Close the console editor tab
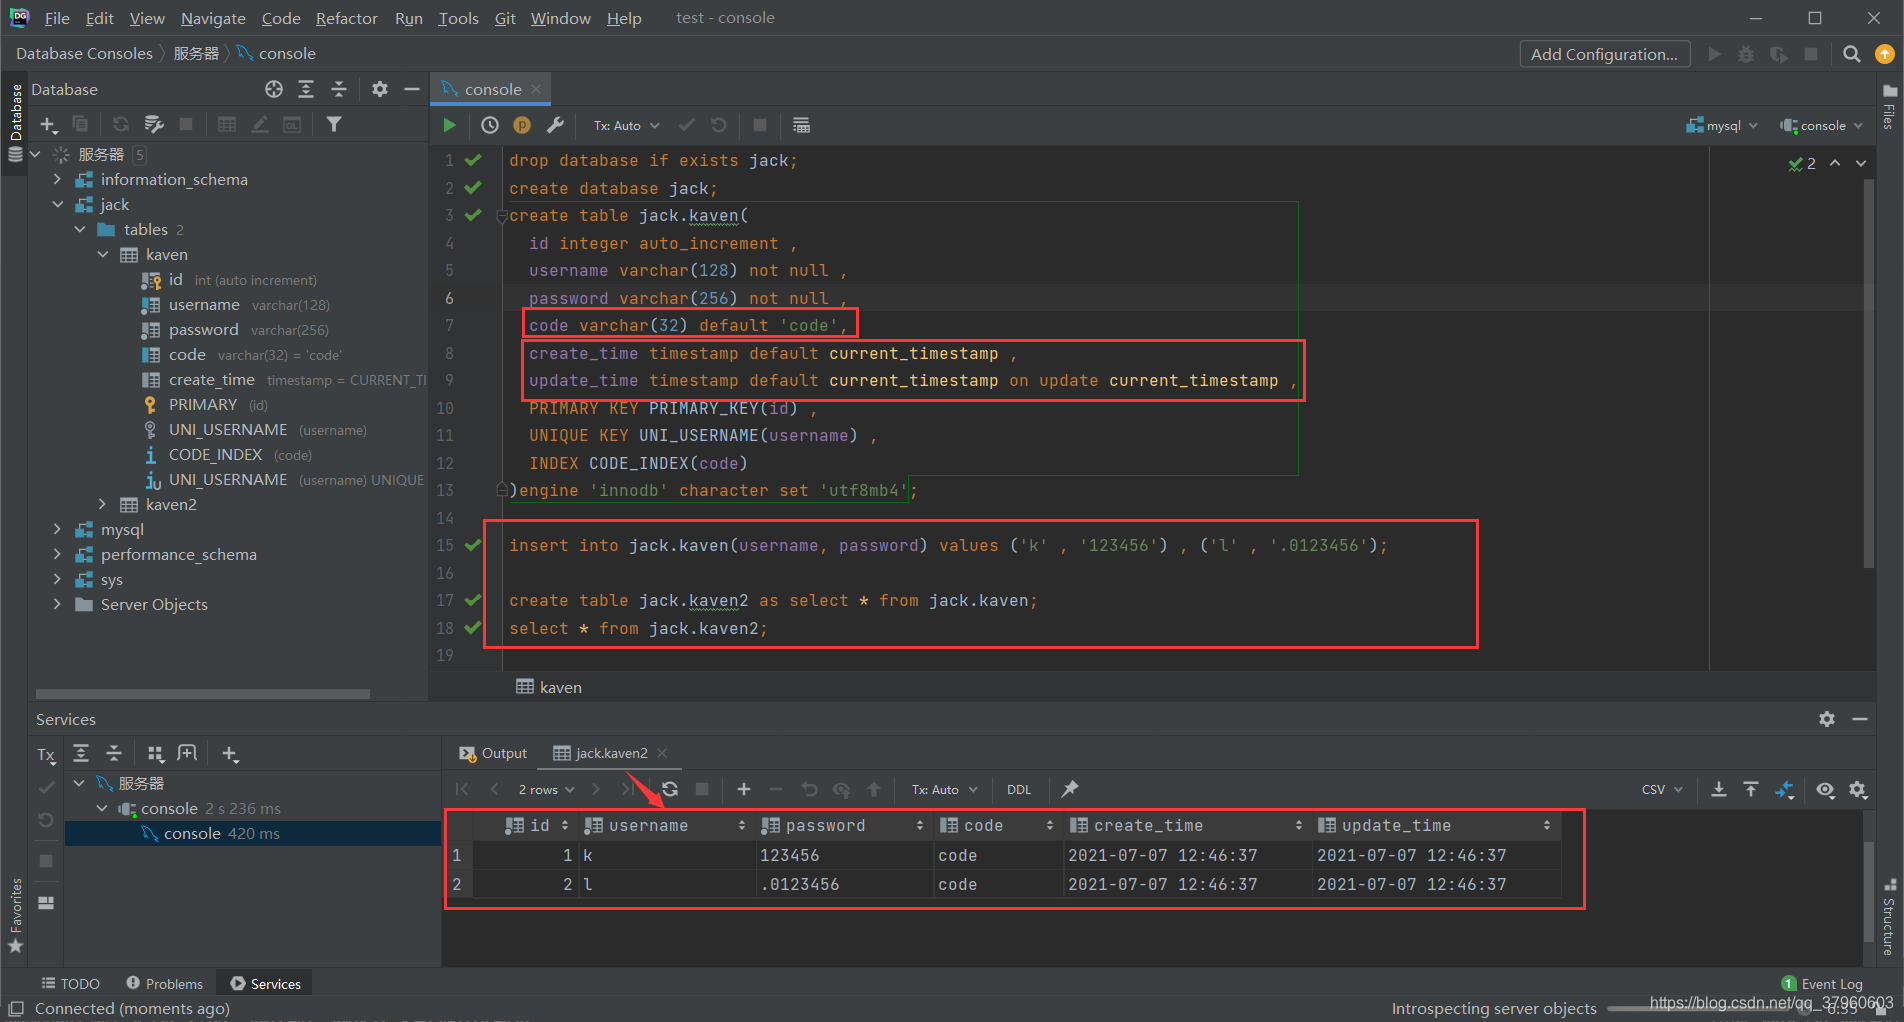 (537, 89)
